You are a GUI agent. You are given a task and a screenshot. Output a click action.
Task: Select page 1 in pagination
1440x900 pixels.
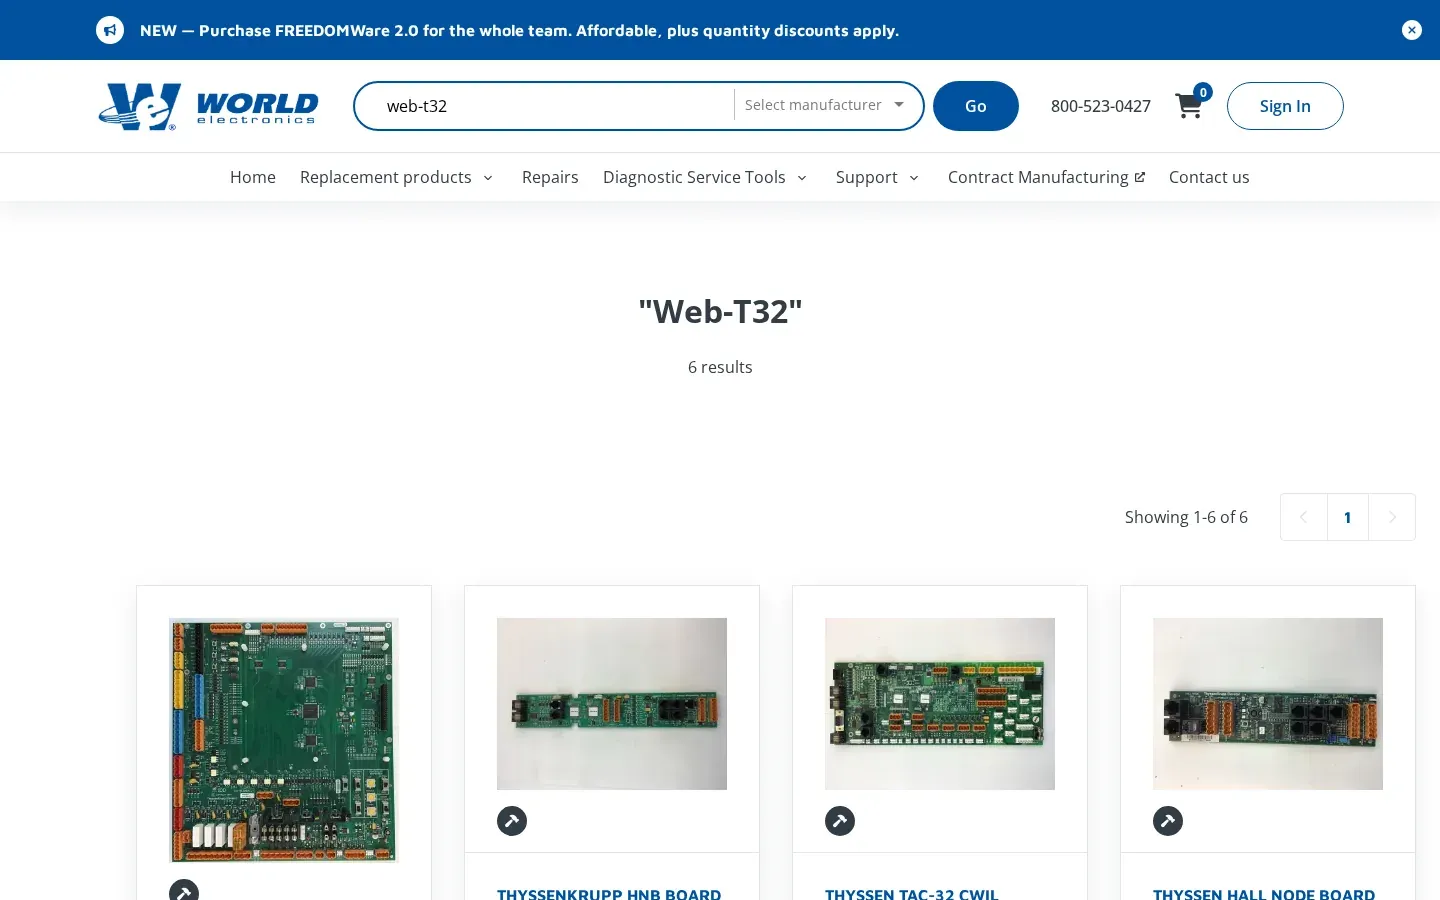1348,517
